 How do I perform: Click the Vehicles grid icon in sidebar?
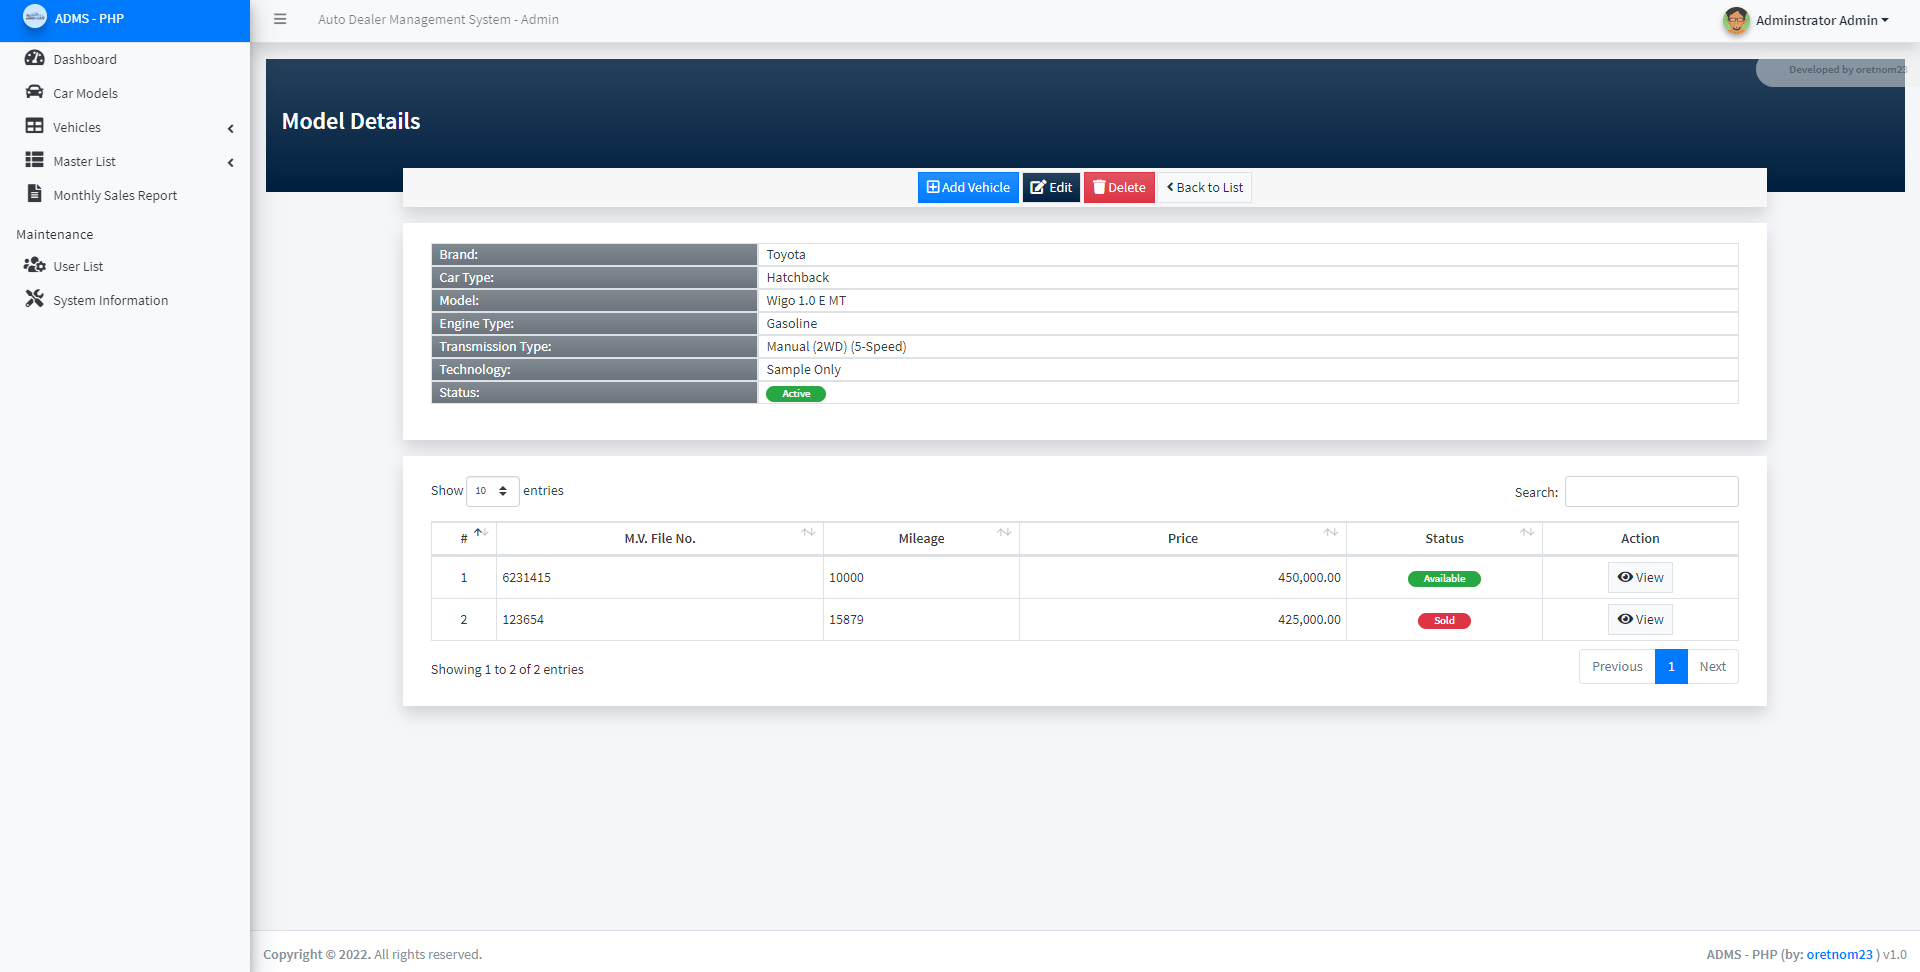pos(35,127)
